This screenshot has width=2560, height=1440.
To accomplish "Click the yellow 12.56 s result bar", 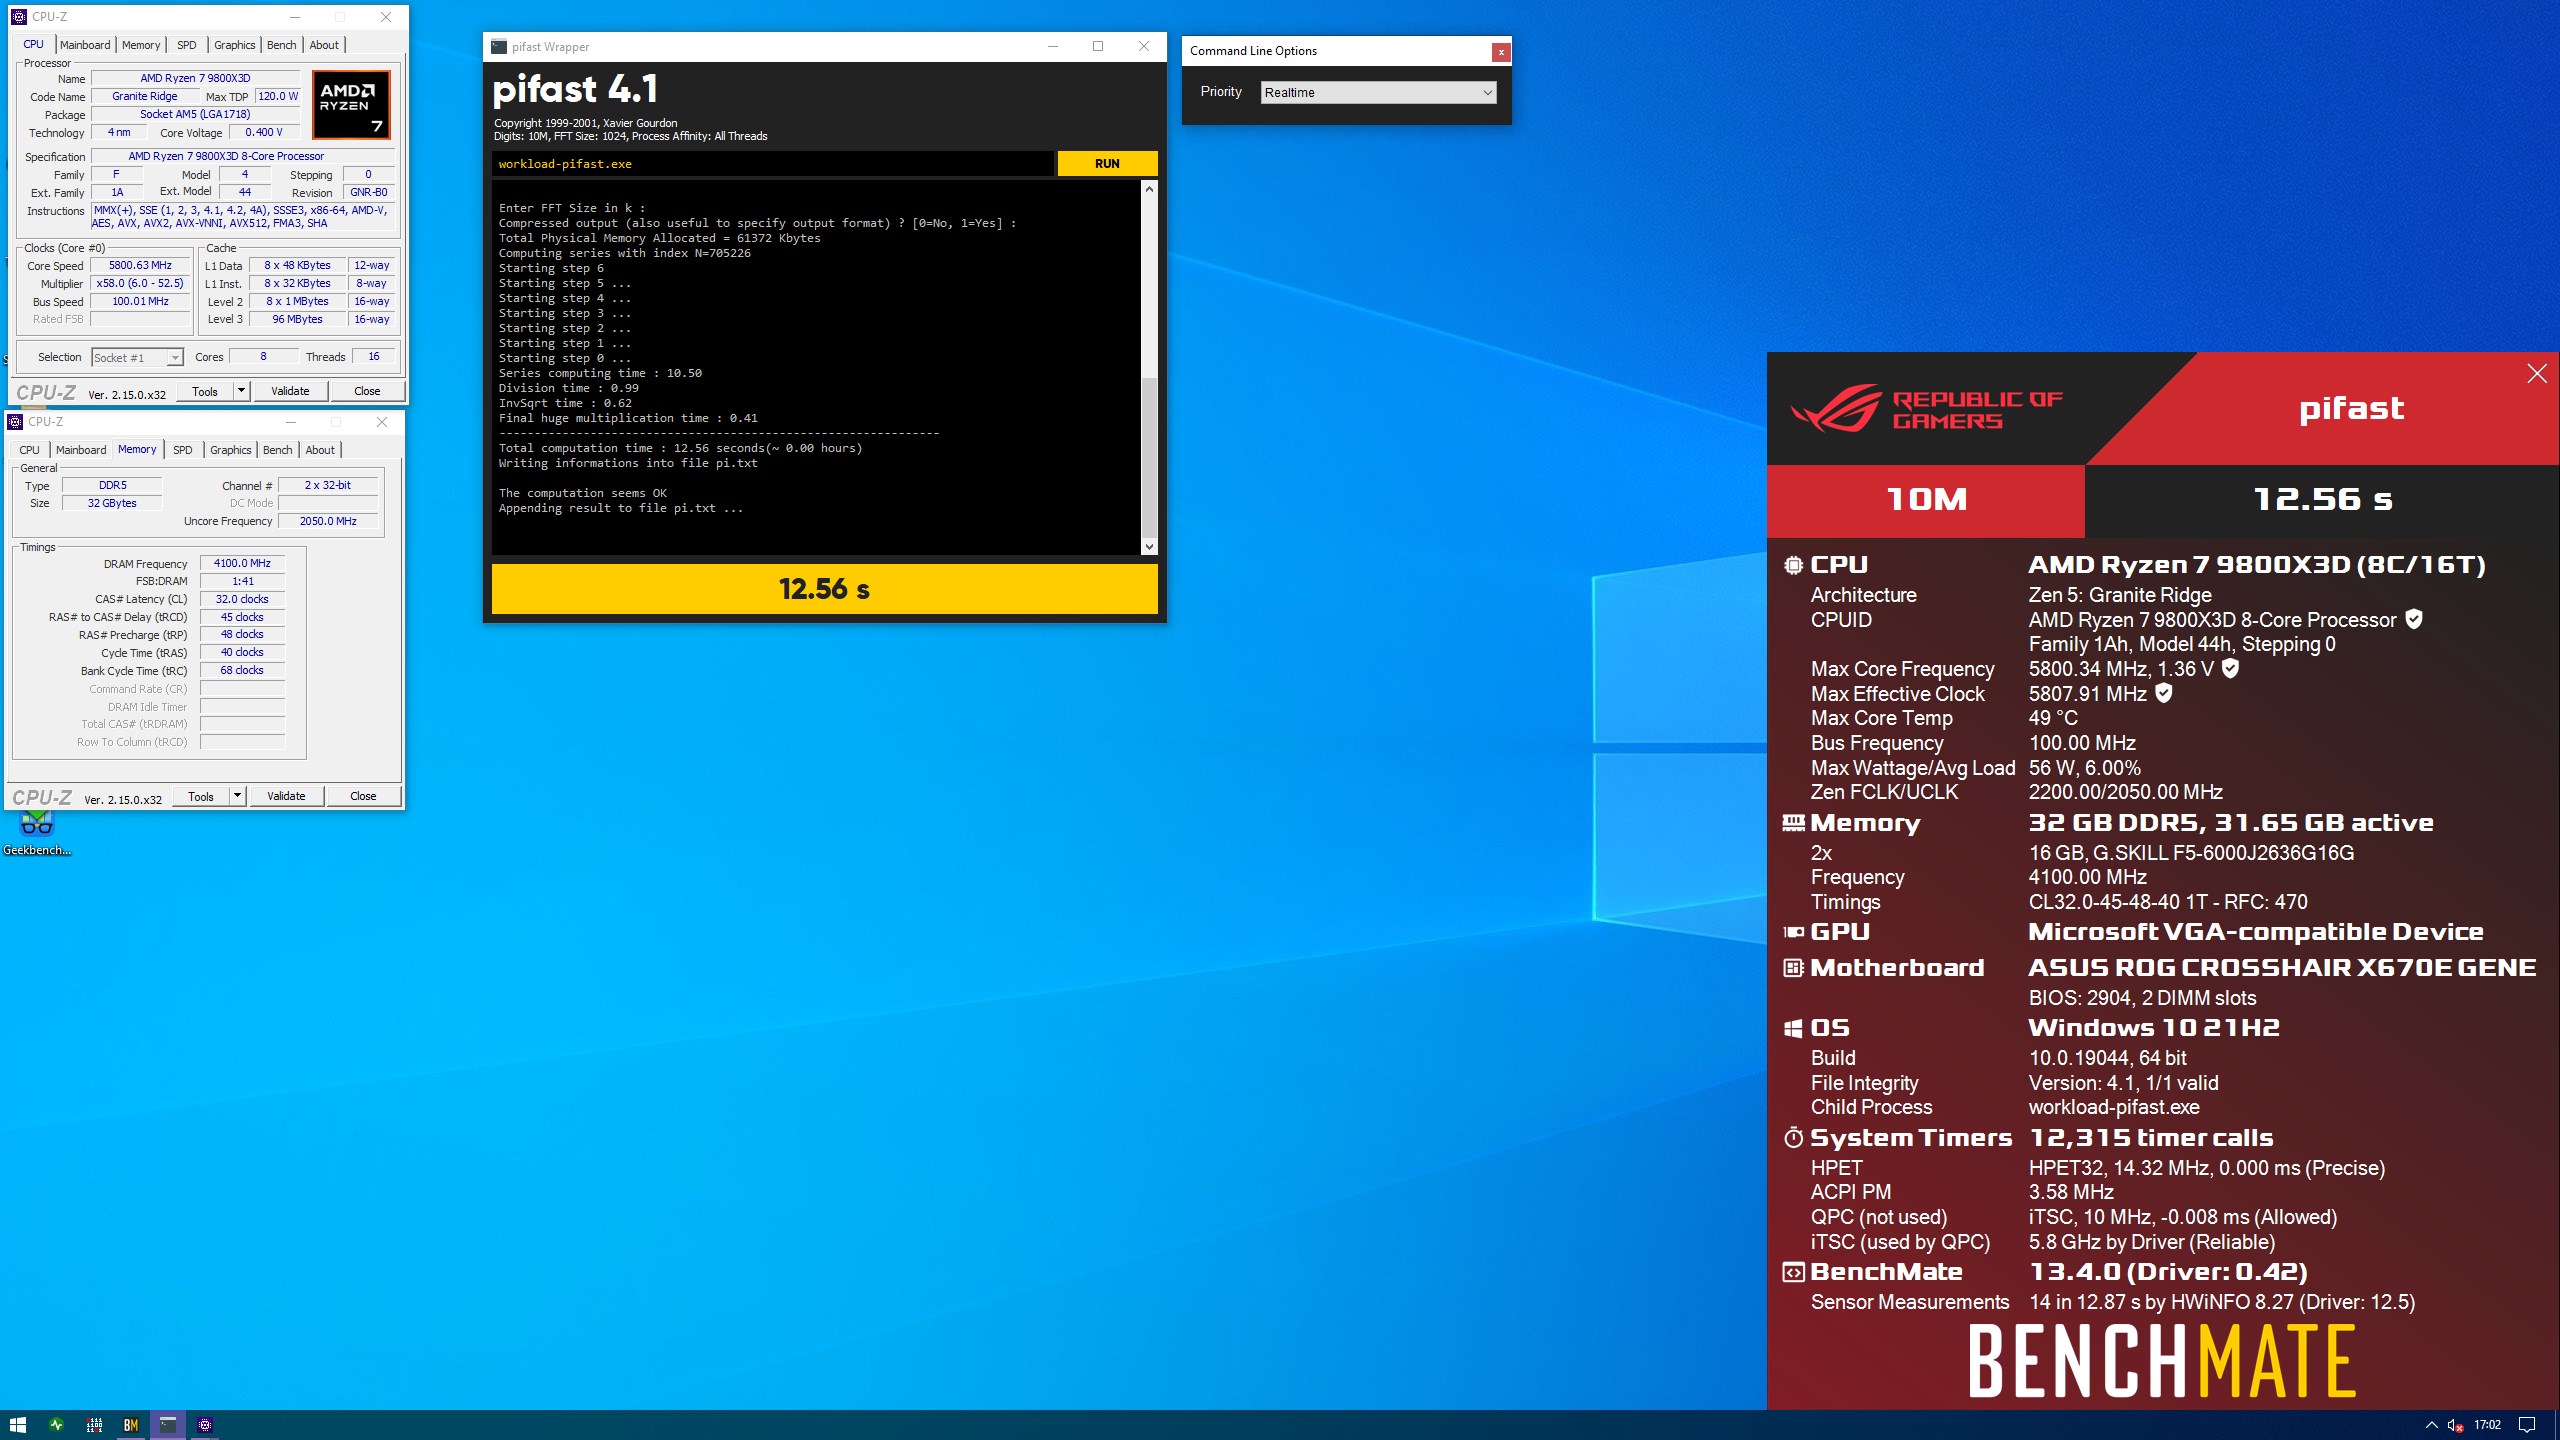I will pos(825,589).
